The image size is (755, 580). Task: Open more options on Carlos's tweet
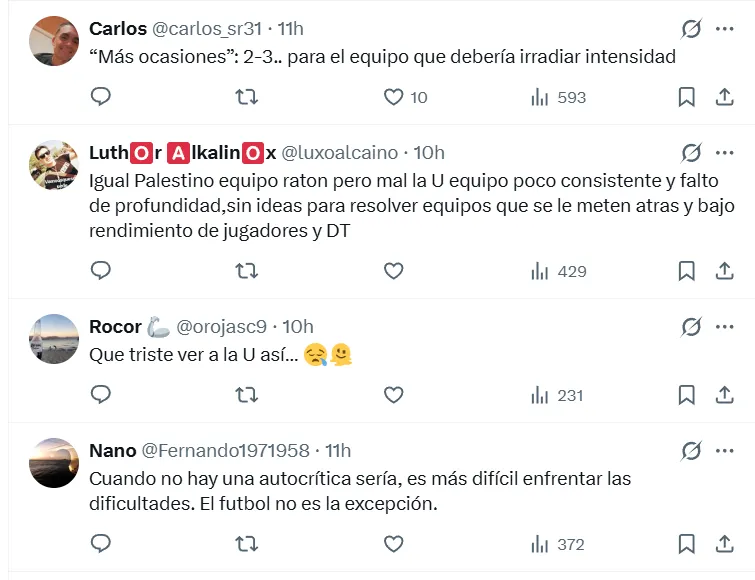tap(725, 29)
